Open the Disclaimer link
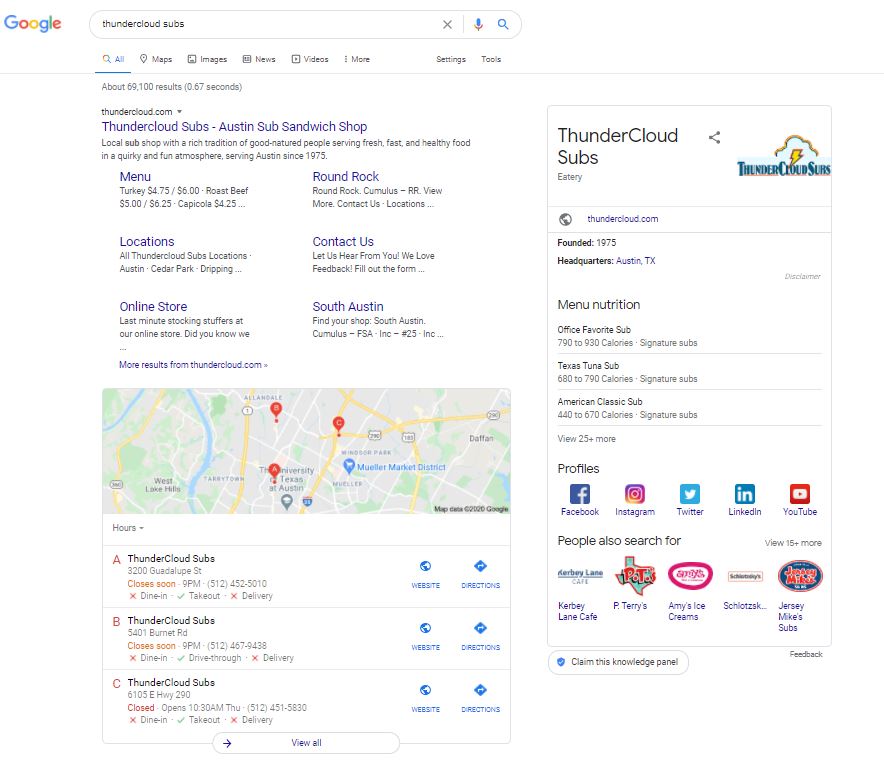The image size is (884, 761). click(802, 276)
